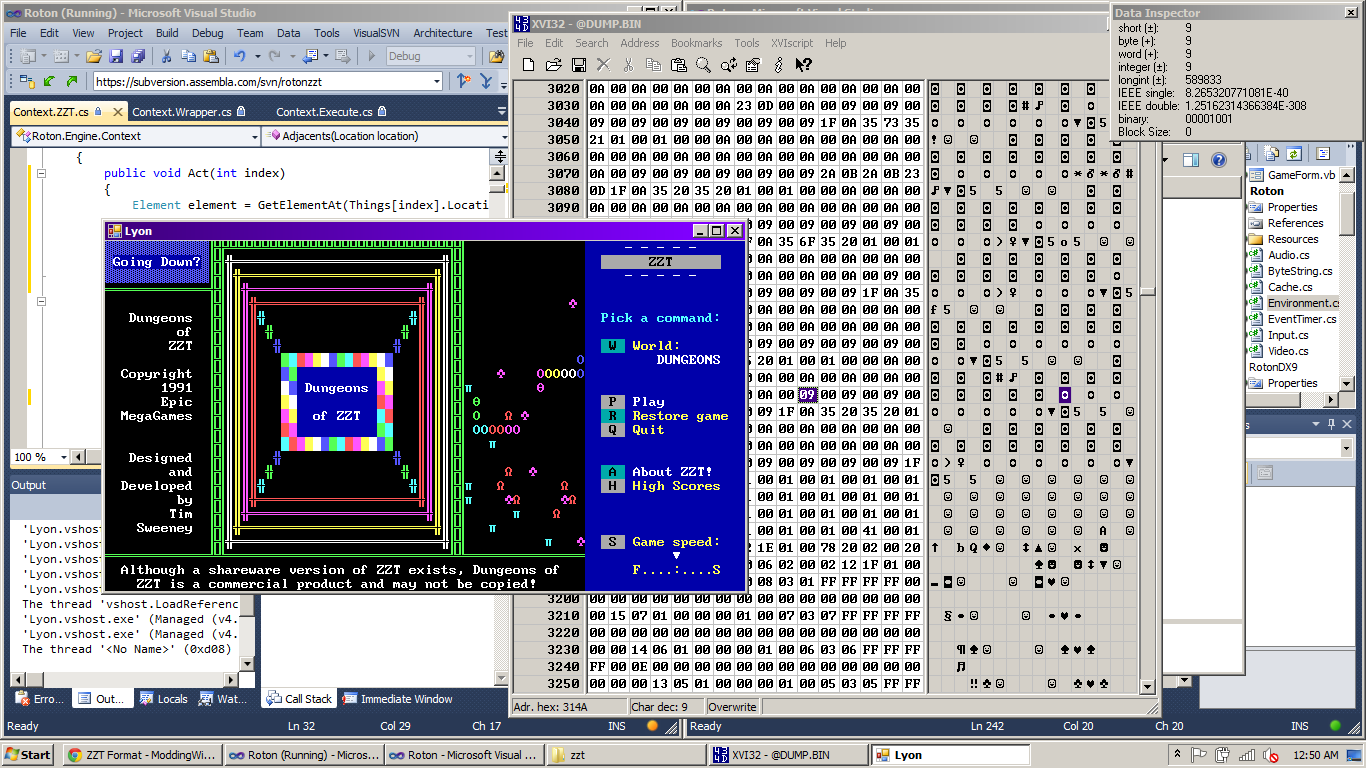Click the Show All Files icon in Solution Explorer

[1272, 153]
